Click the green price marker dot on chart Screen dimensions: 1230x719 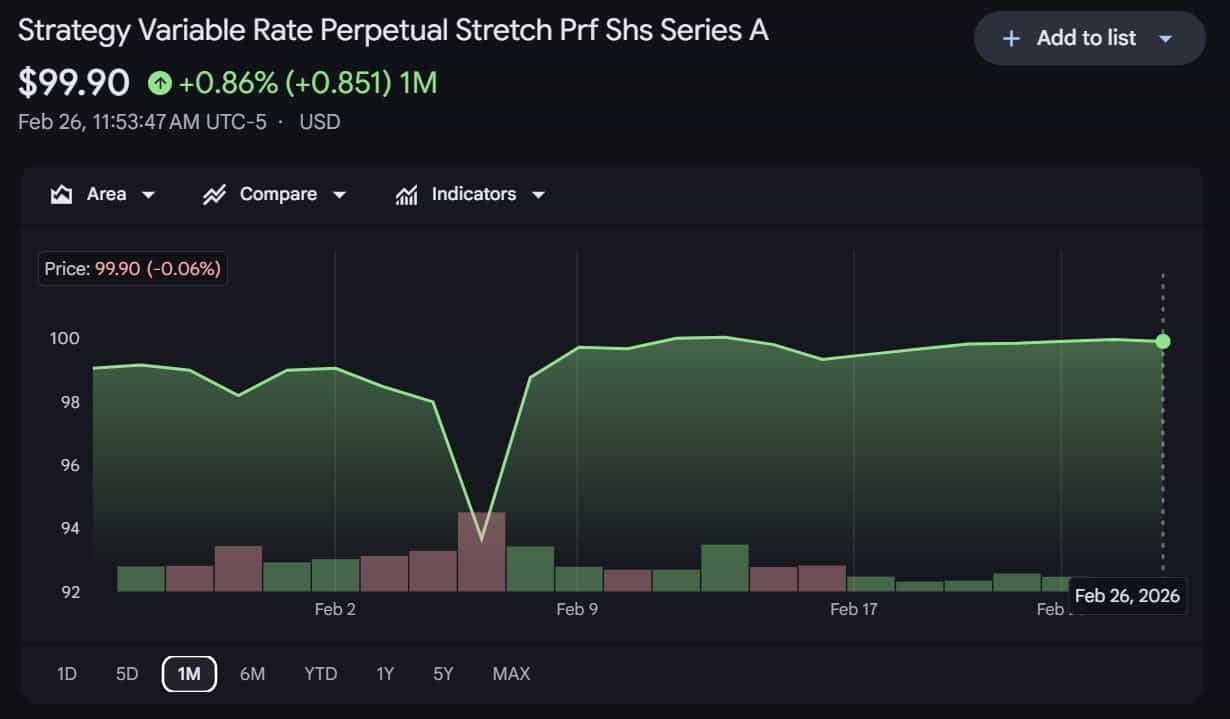(1162, 341)
